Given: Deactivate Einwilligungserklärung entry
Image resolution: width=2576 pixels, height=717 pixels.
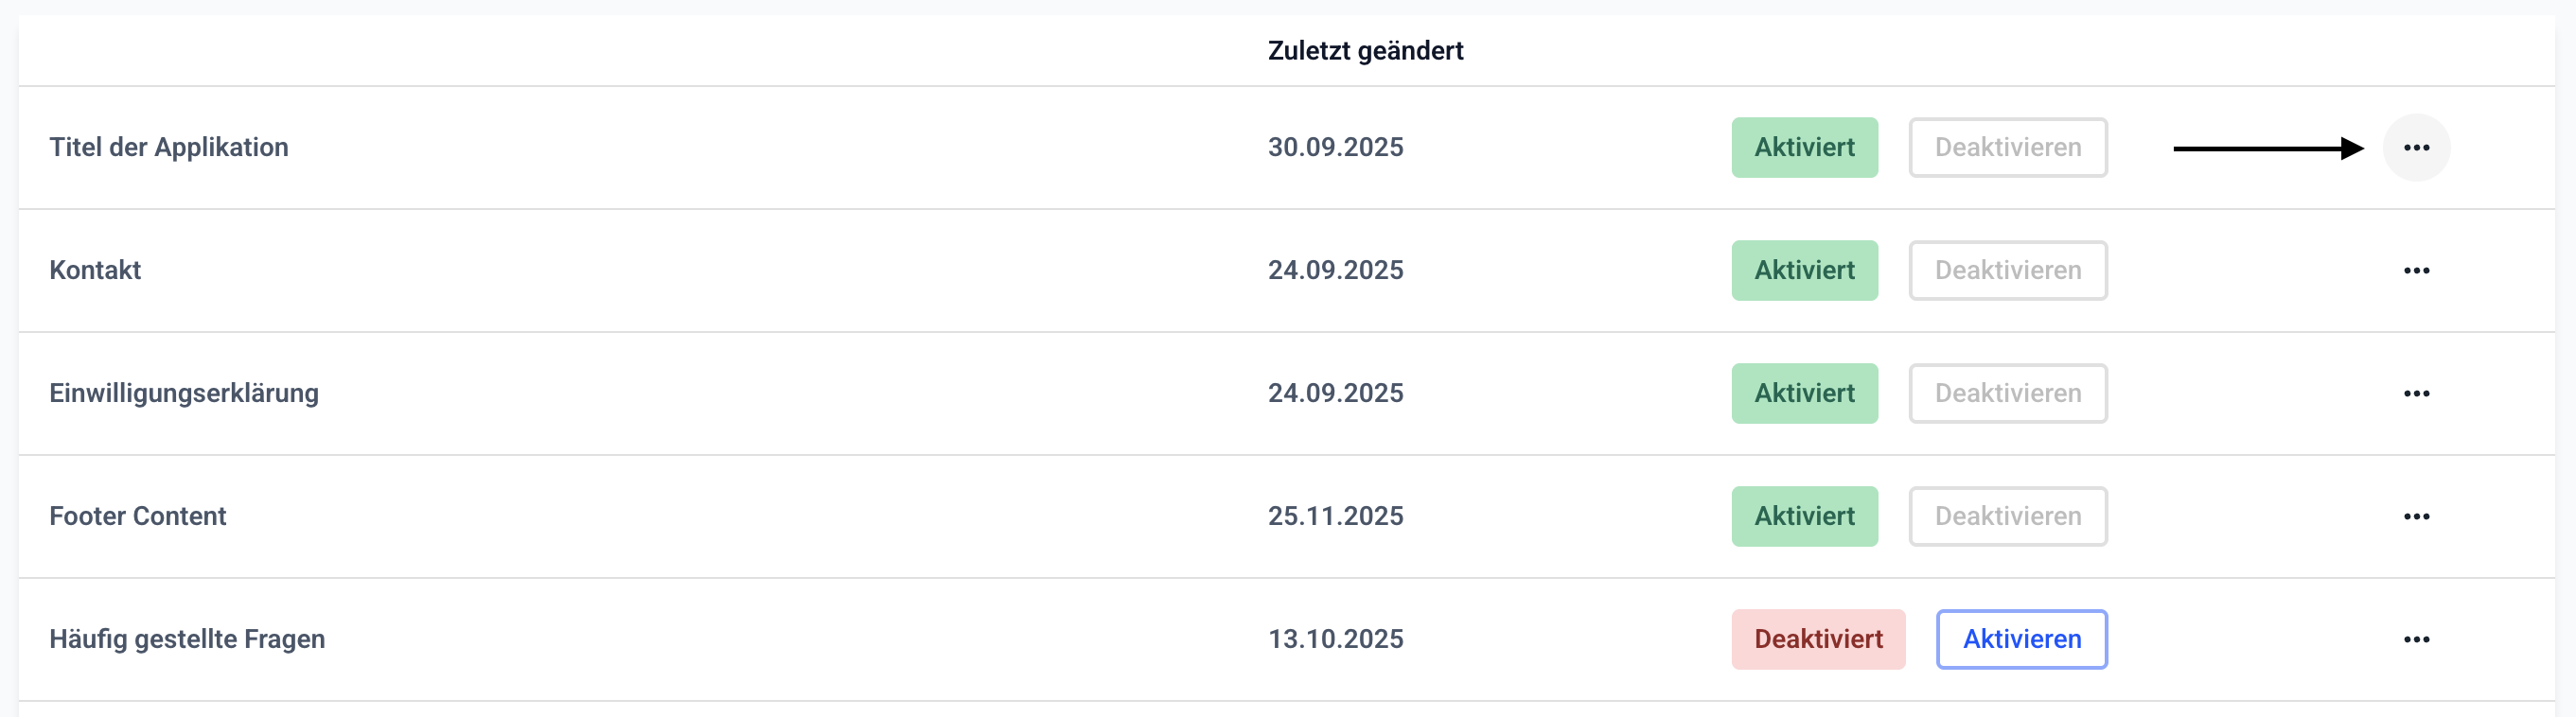Looking at the screenshot, I should coord(2007,394).
